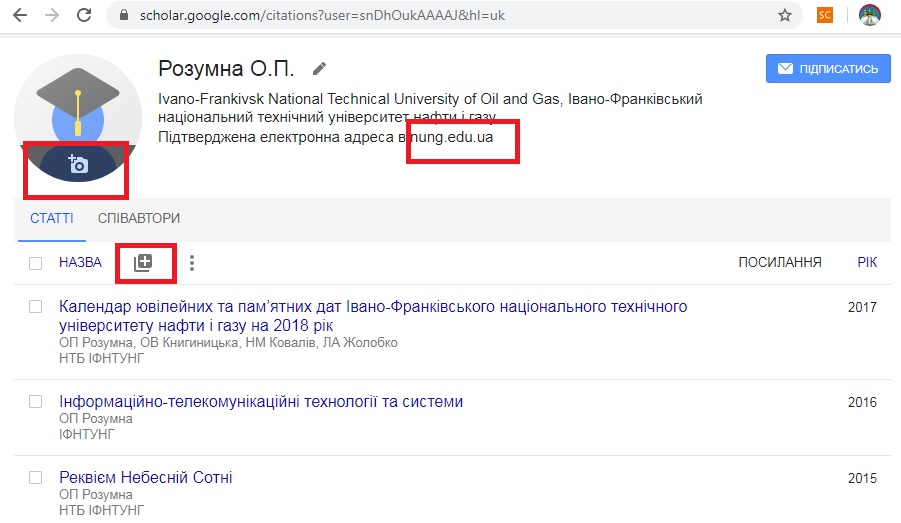Viewport: 901px width, 523px height.
Task: Reload the Google Scholar page
Action: click(x=84, y=16)
